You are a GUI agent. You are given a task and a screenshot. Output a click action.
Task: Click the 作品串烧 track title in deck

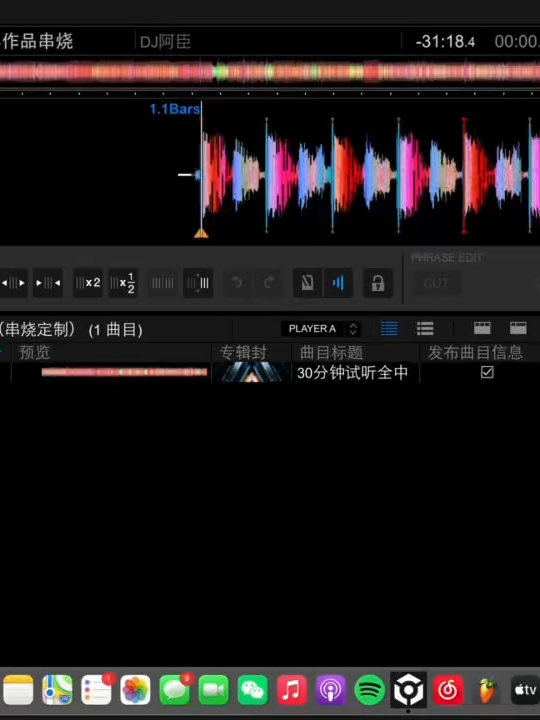[38, 41]
